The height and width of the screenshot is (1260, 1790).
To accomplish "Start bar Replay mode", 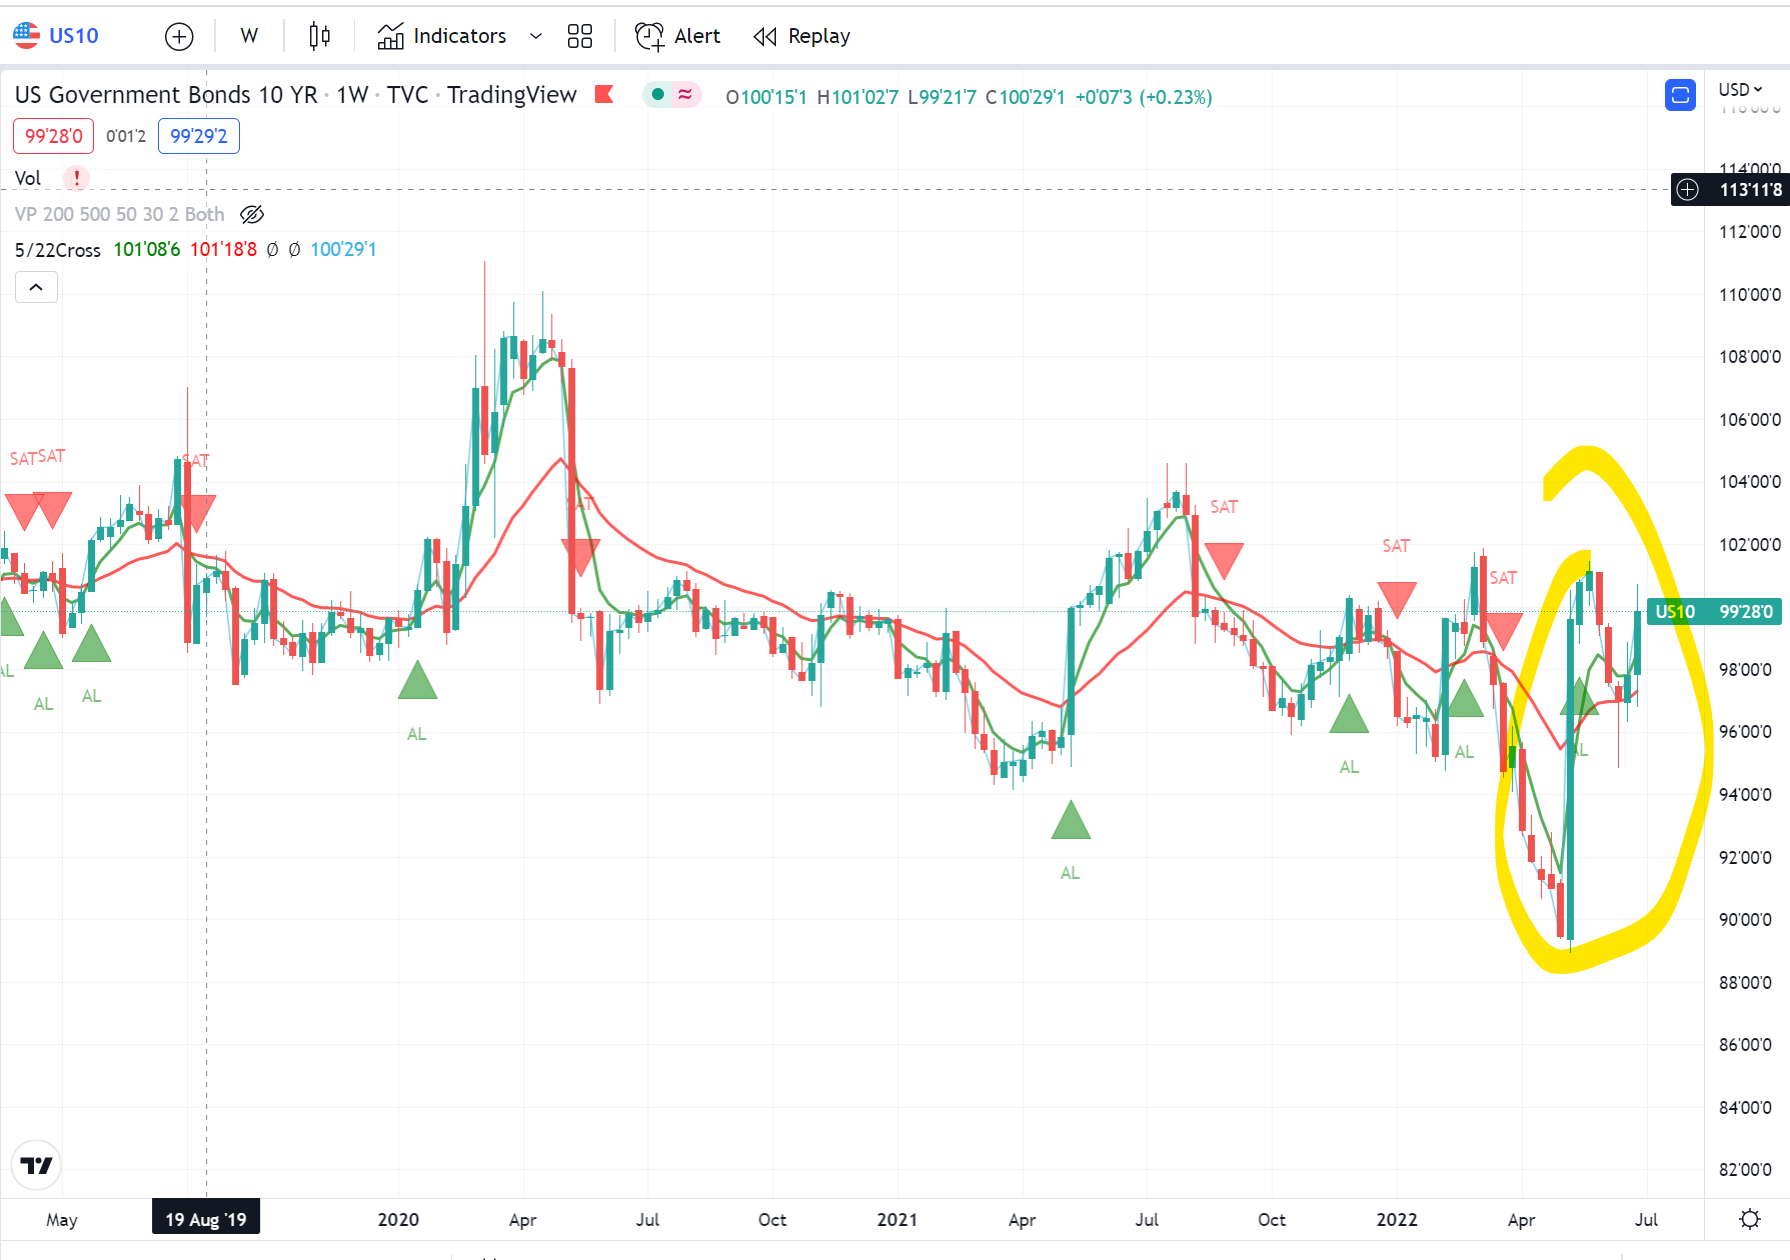I will click(x=801, y=37).
